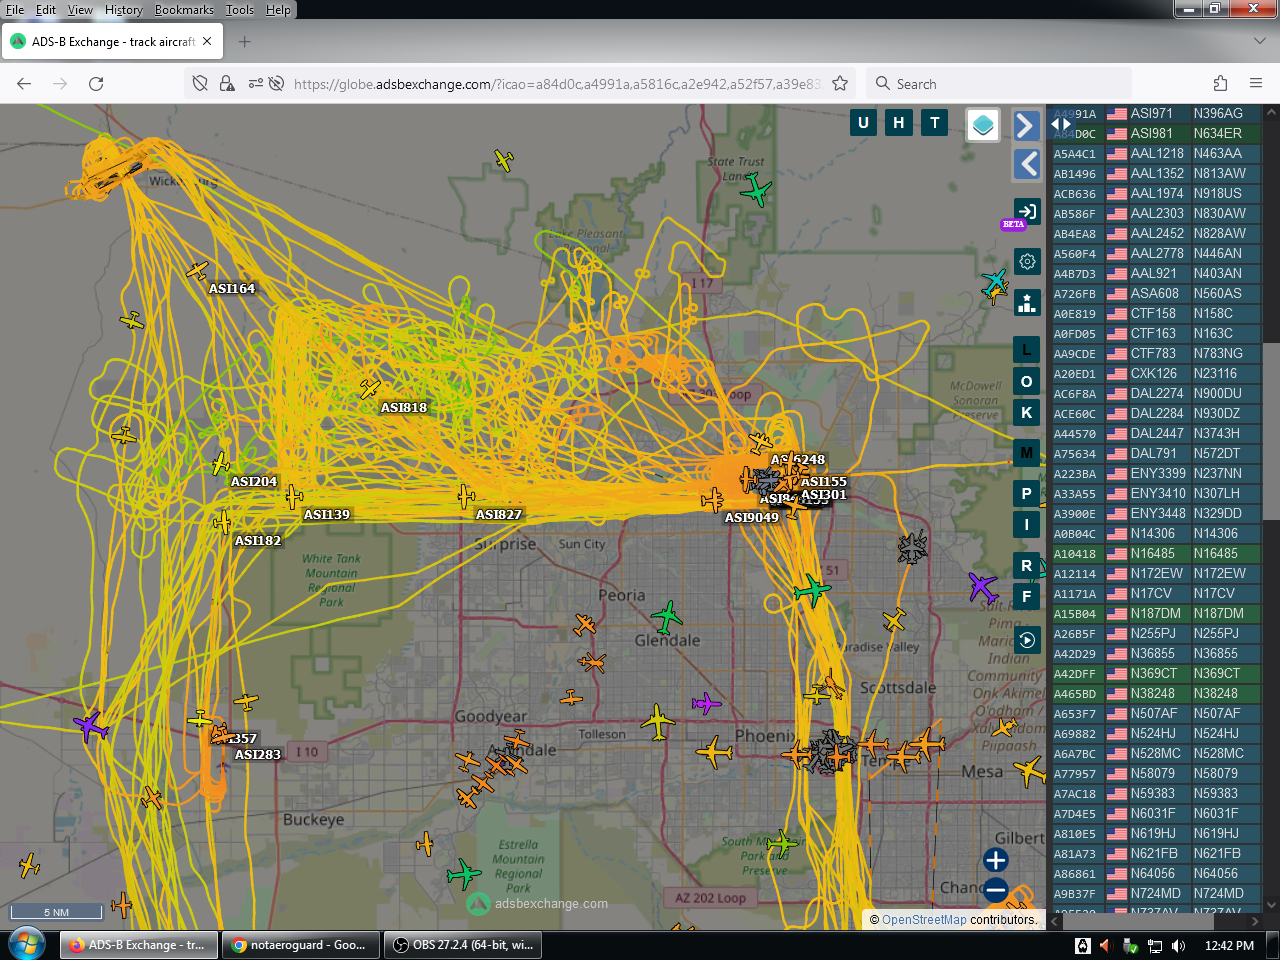Open the login (BETA) sign-in icon
This screenshot has width=1280, height=960.
(1027, 211)
